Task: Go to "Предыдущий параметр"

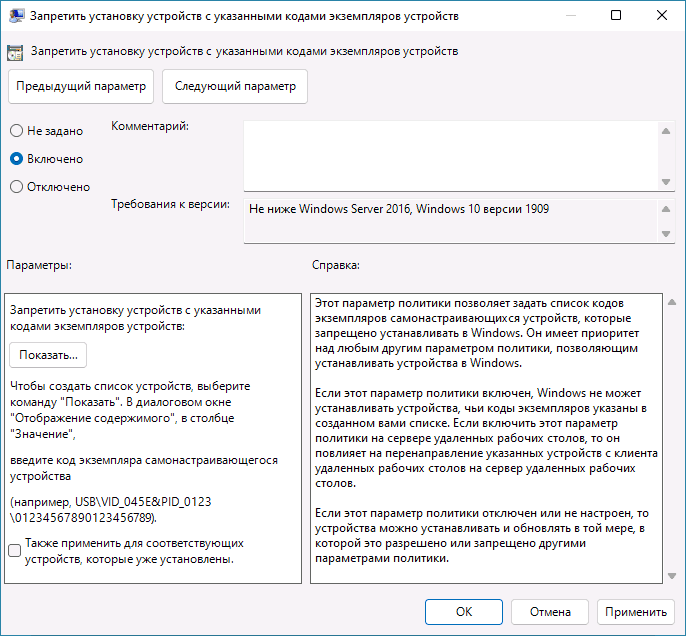Action: click(x=81, y=86)
